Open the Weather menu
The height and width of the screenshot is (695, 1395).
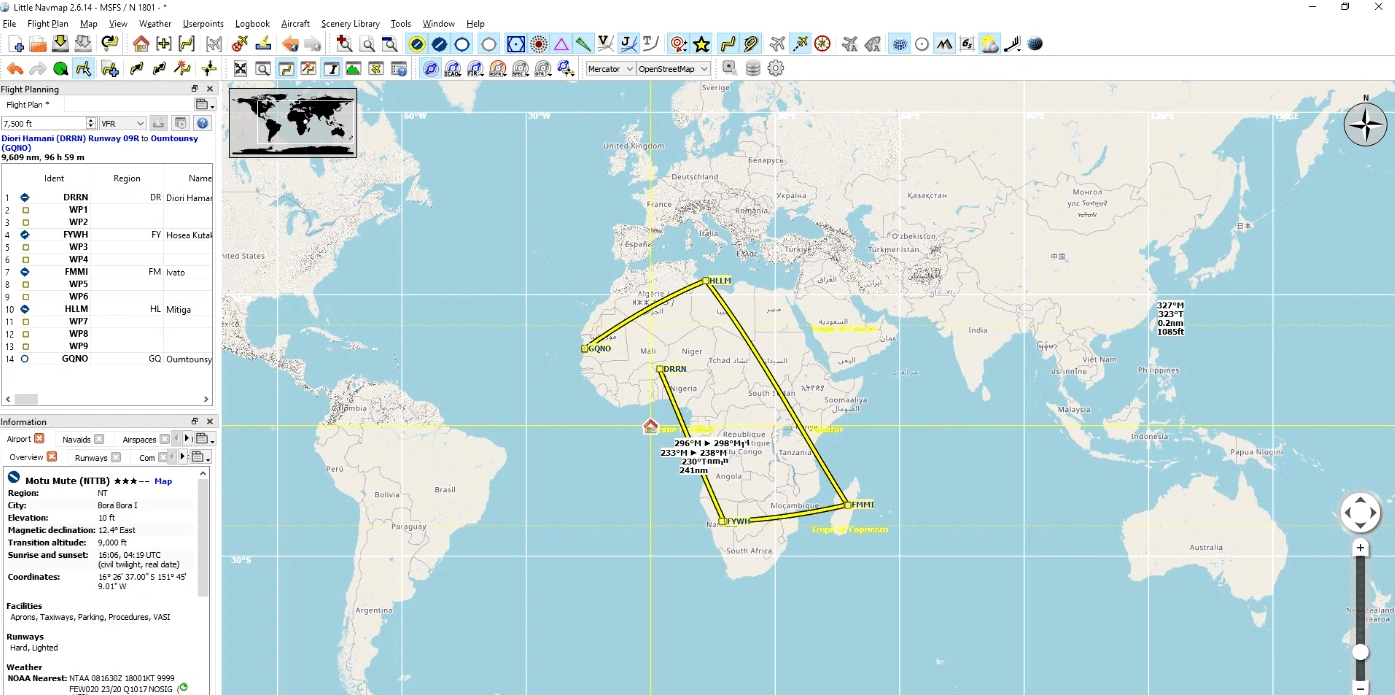click(155, 23)
